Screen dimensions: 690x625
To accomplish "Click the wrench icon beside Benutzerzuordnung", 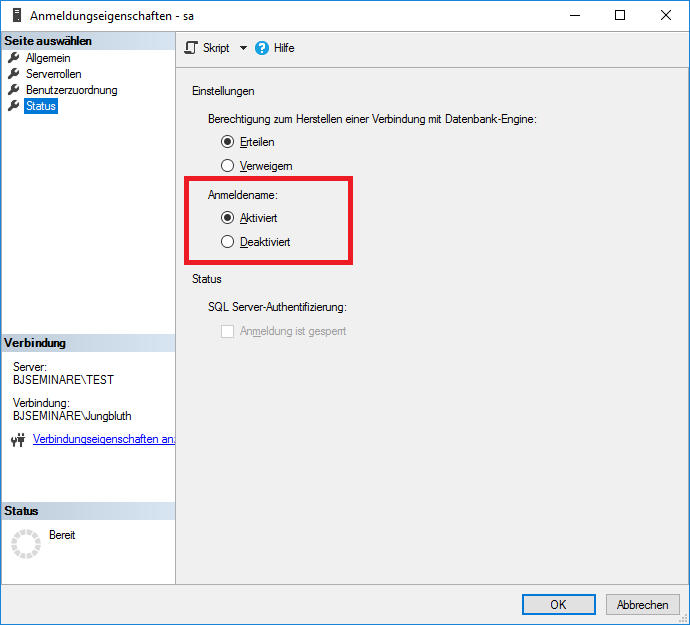I will (14, 90).
